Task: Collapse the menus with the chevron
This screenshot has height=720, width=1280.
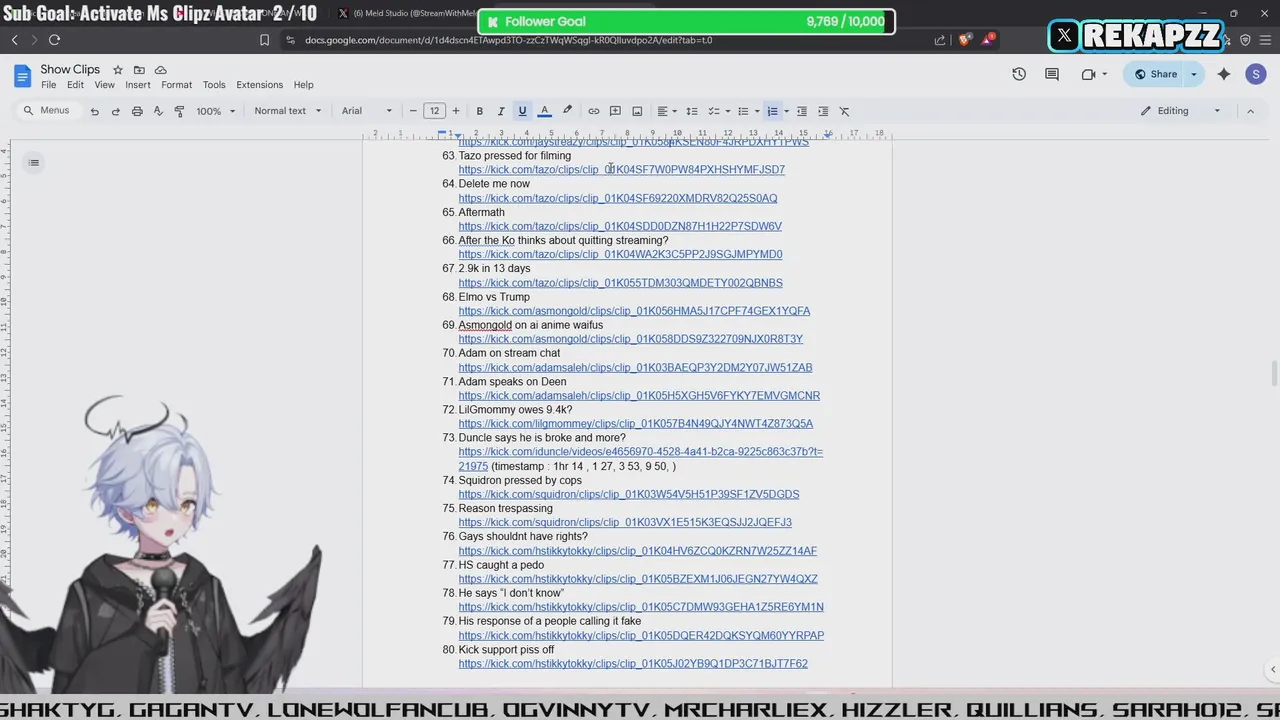Action: [x=1250, y=111]
